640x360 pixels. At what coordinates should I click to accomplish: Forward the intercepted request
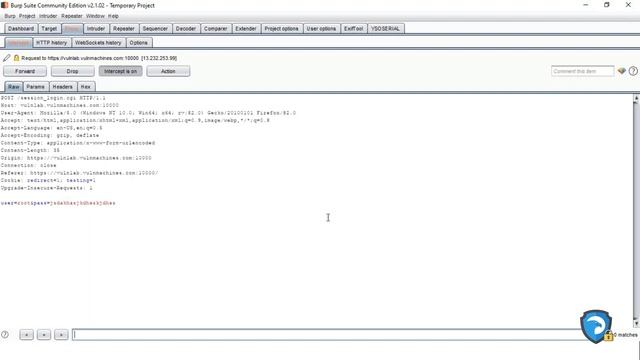click(25, 71)
